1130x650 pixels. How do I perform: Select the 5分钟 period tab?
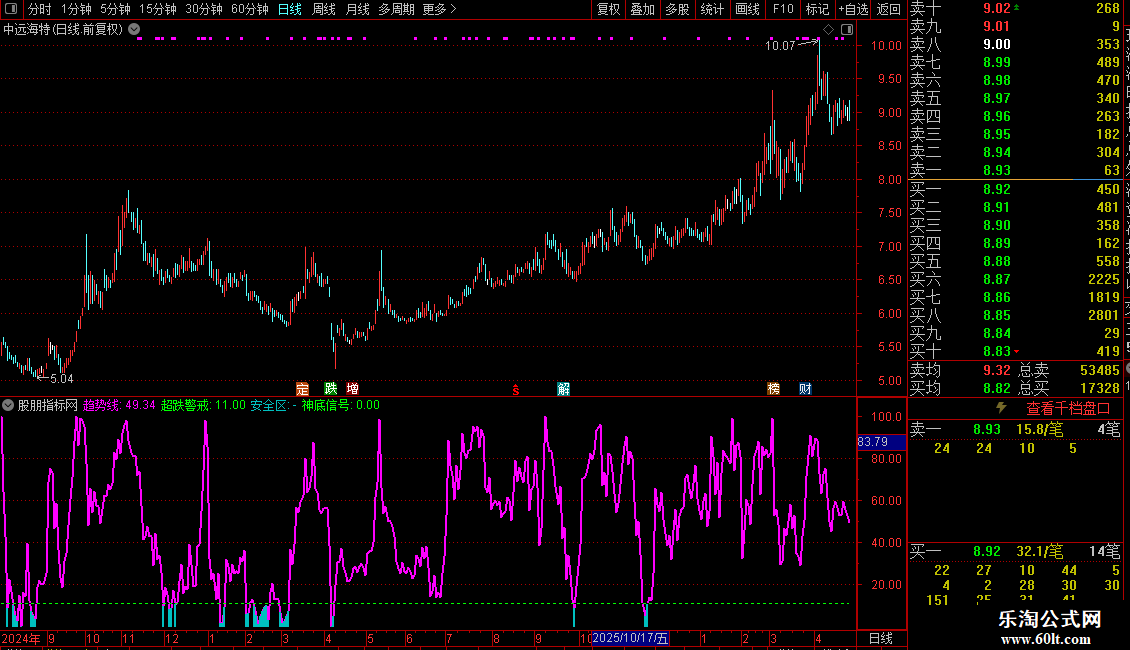point(115,9)
